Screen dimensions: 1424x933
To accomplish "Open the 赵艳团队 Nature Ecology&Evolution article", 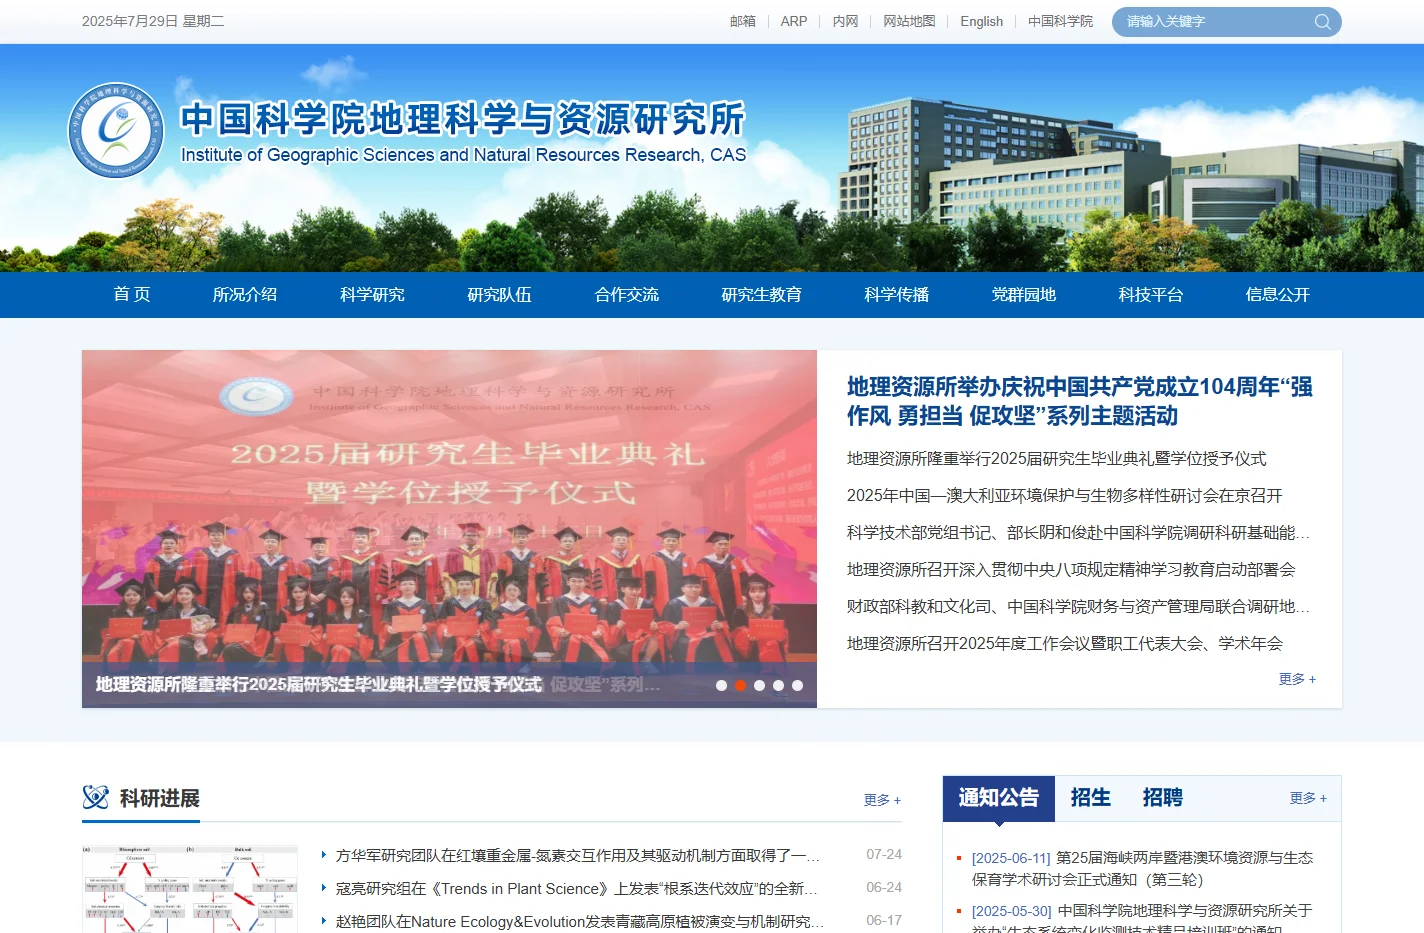I will click(x=580, y=921).
